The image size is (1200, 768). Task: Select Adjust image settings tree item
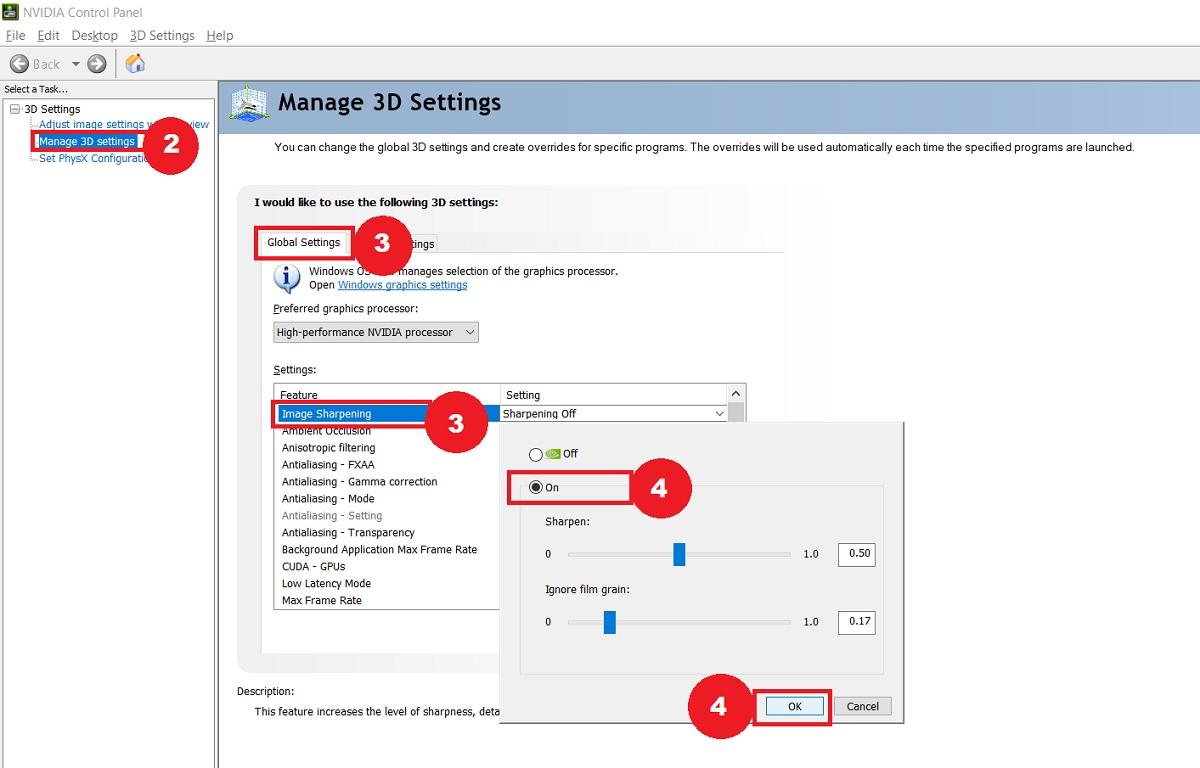pos(124,124)
